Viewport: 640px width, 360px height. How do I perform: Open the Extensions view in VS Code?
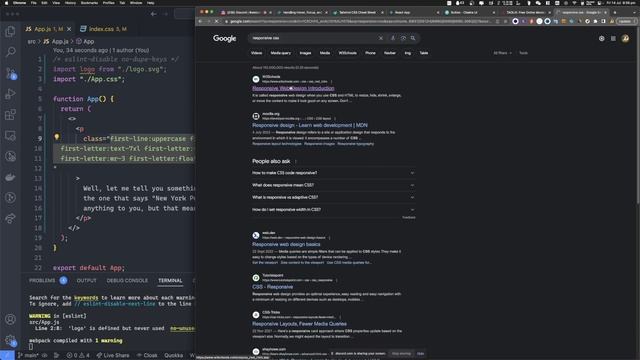pyautogui.click(x=11, y=115)
